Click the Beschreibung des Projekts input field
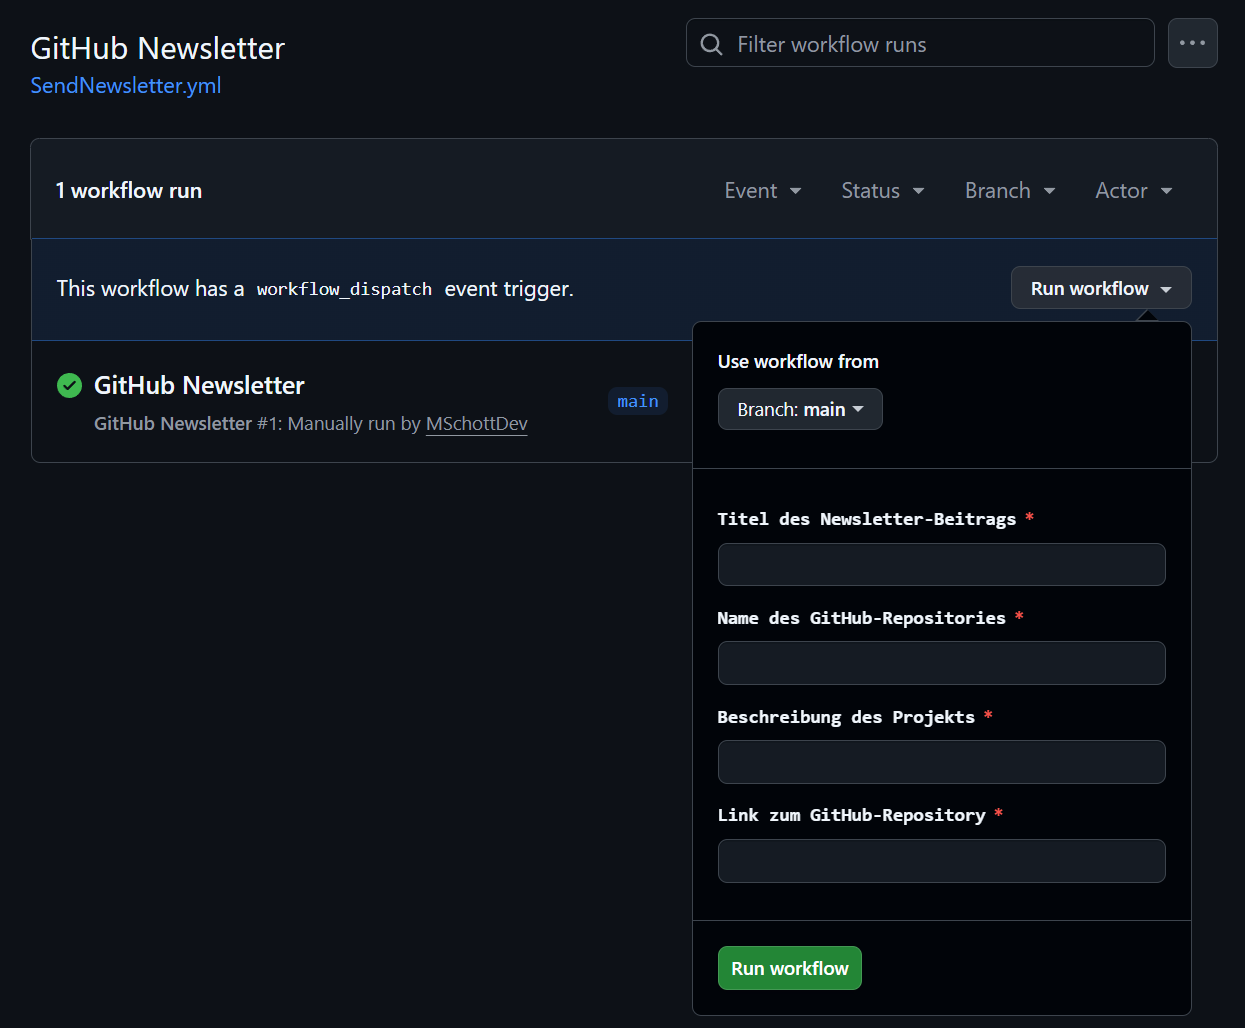The image size is (1245, 1028). pos(941,762)
